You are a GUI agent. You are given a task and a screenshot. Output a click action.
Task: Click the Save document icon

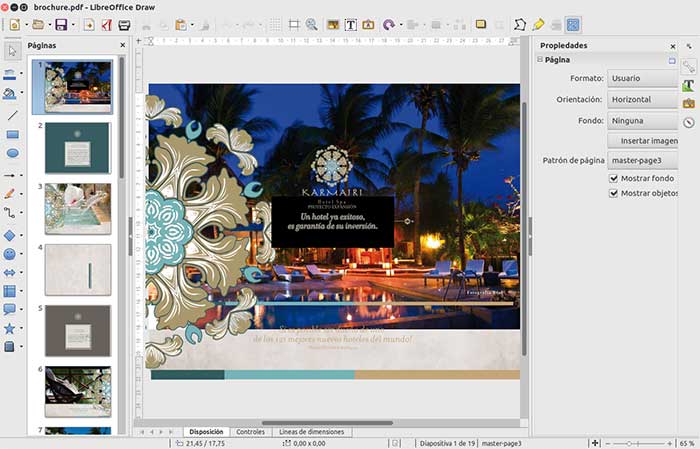click(61, 24)
